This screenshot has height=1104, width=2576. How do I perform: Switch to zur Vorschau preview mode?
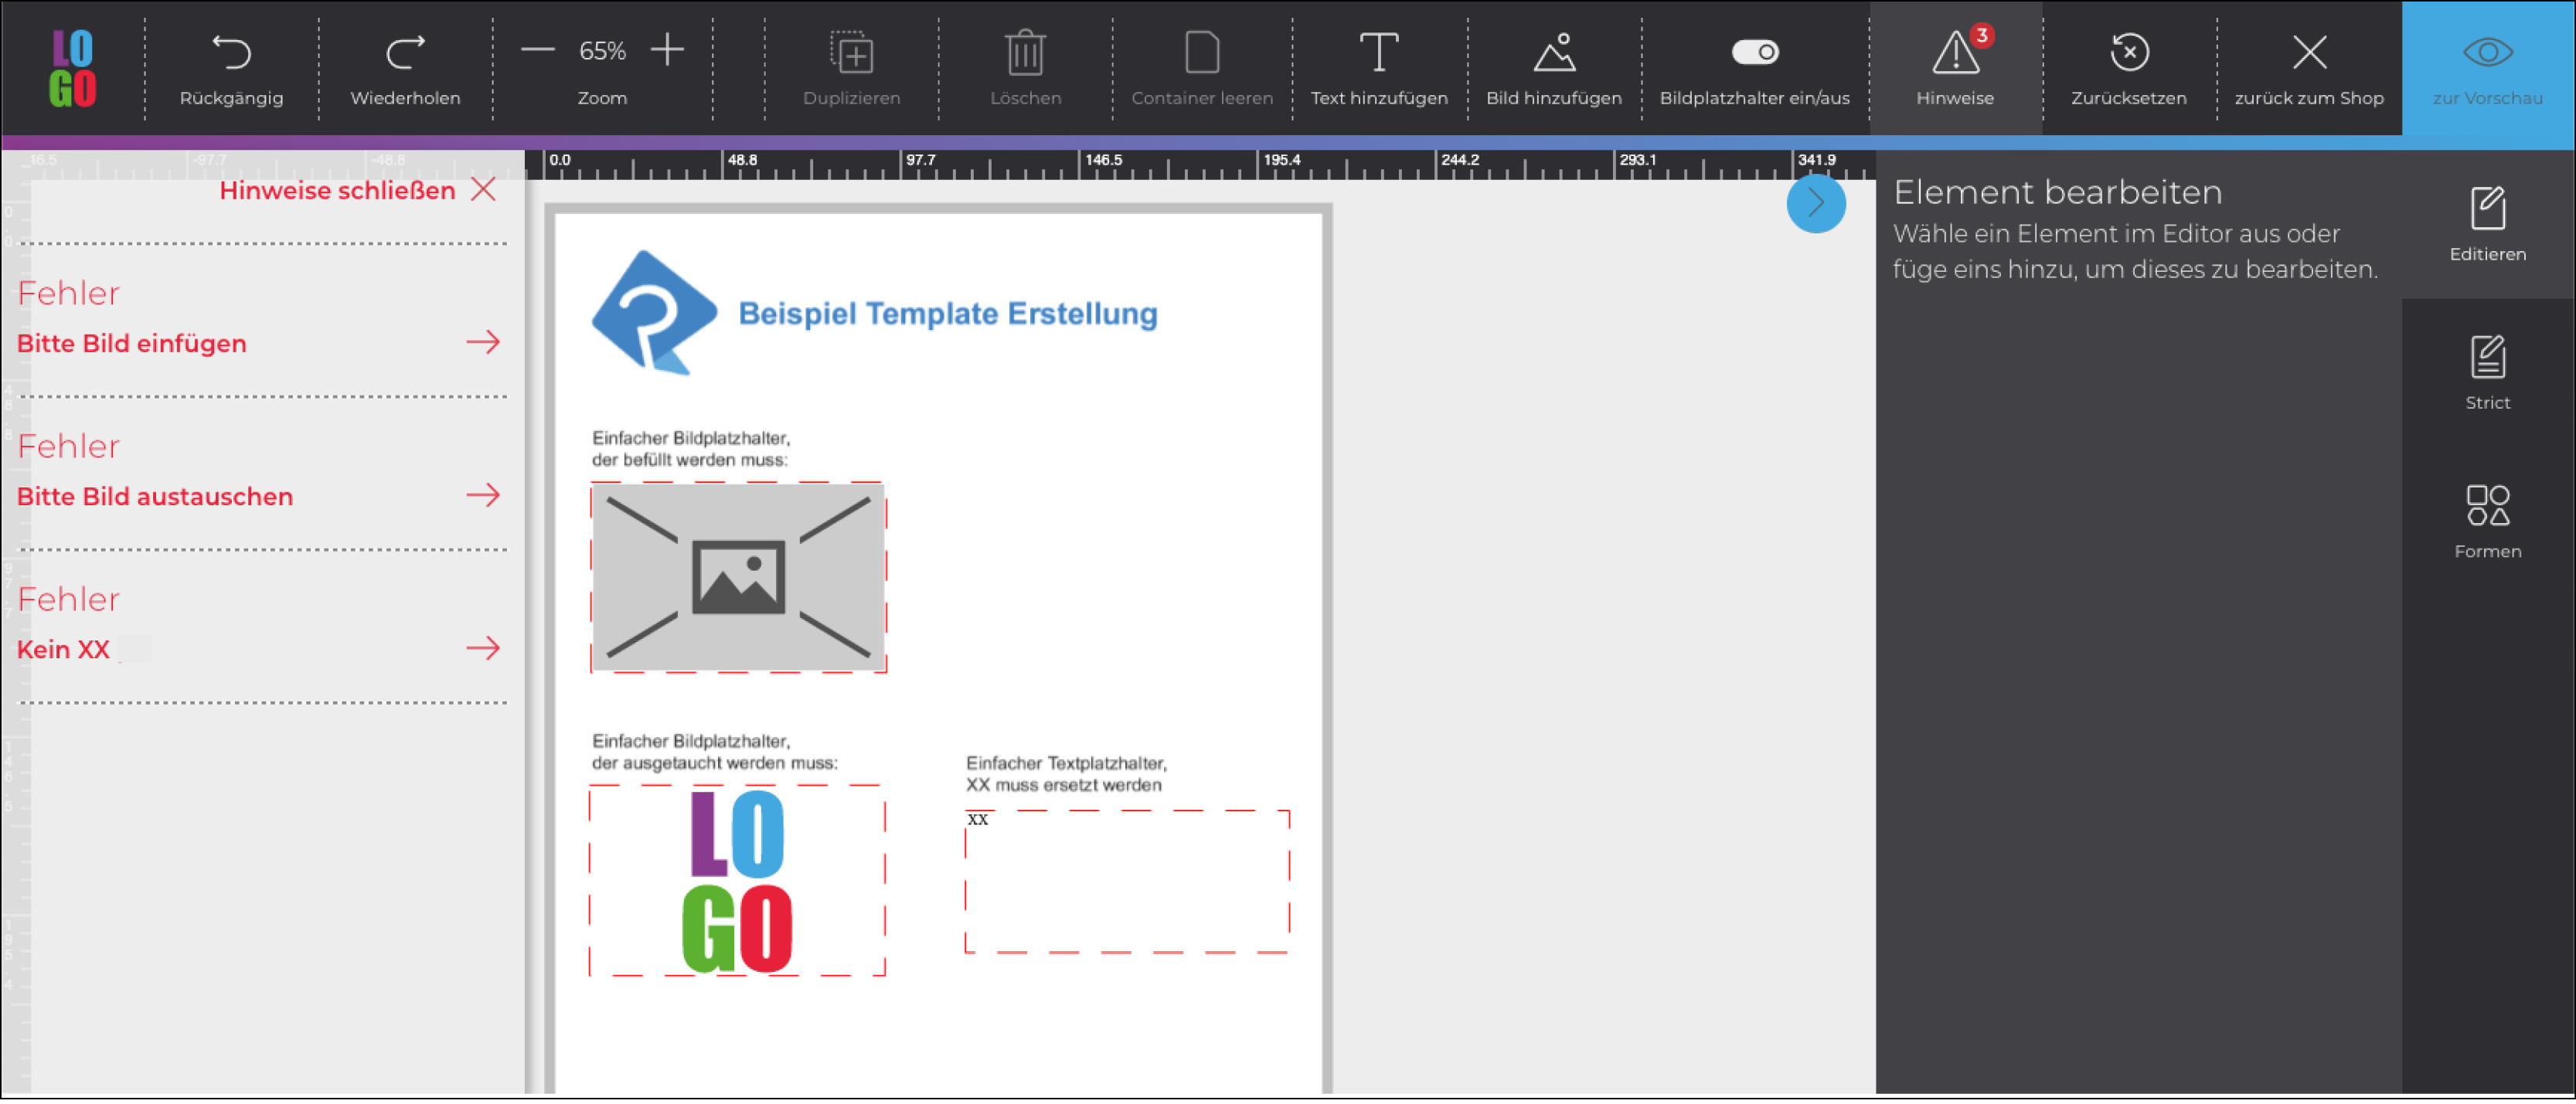tap(2487, 55)
